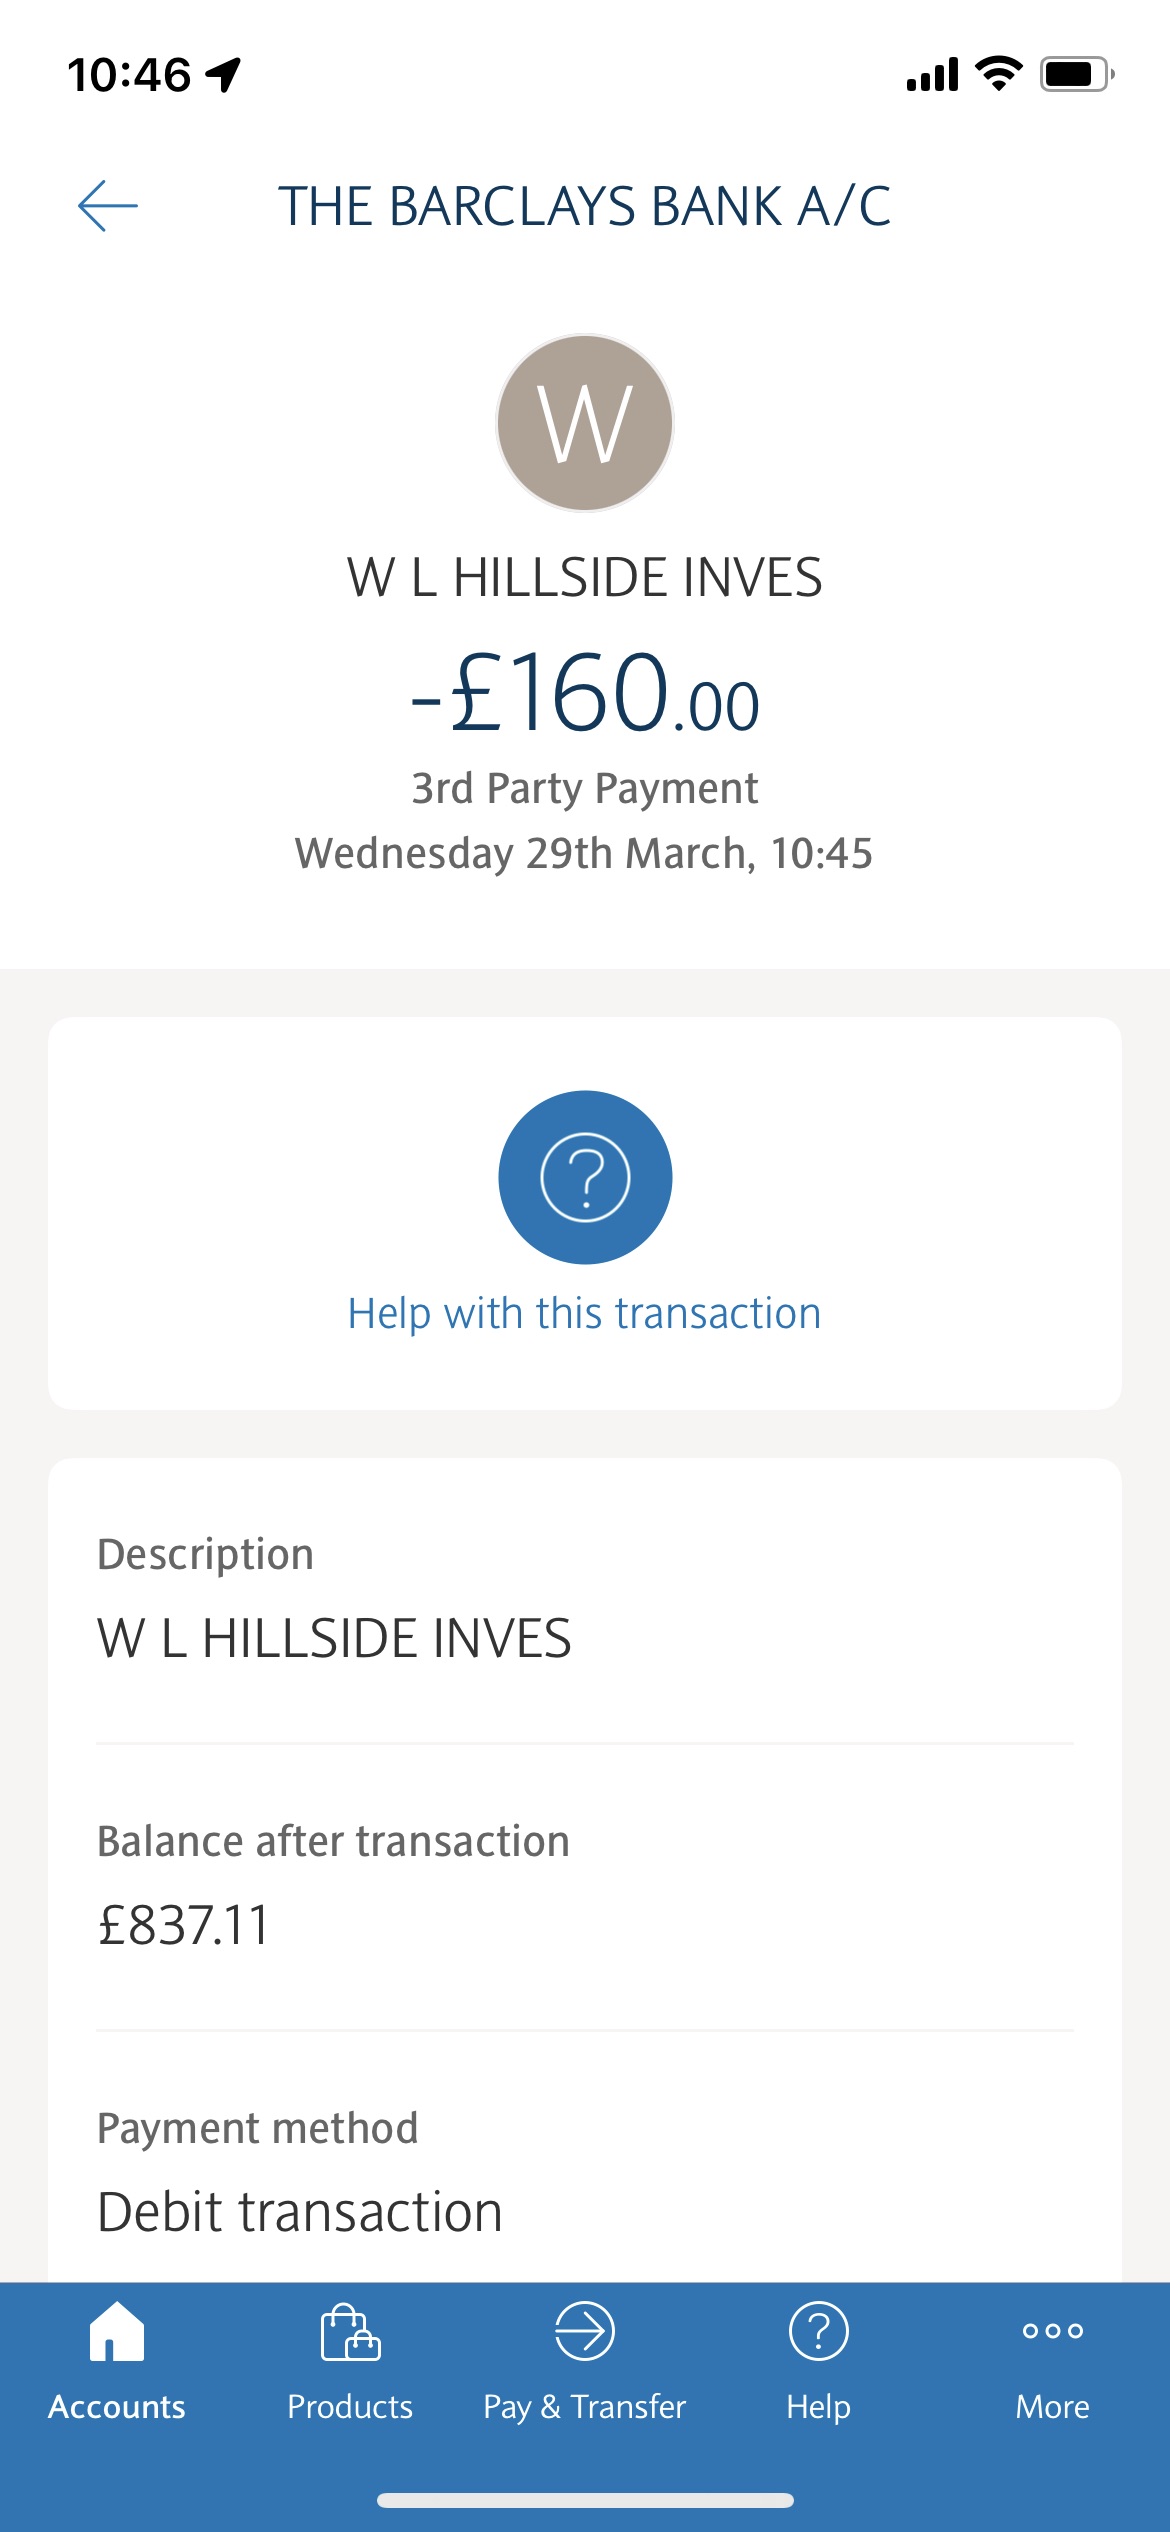Viewport: 1170px width, 2532px height.
Task: Tap the home indicator bar at bottom
Action: (x=585, y=2500)
